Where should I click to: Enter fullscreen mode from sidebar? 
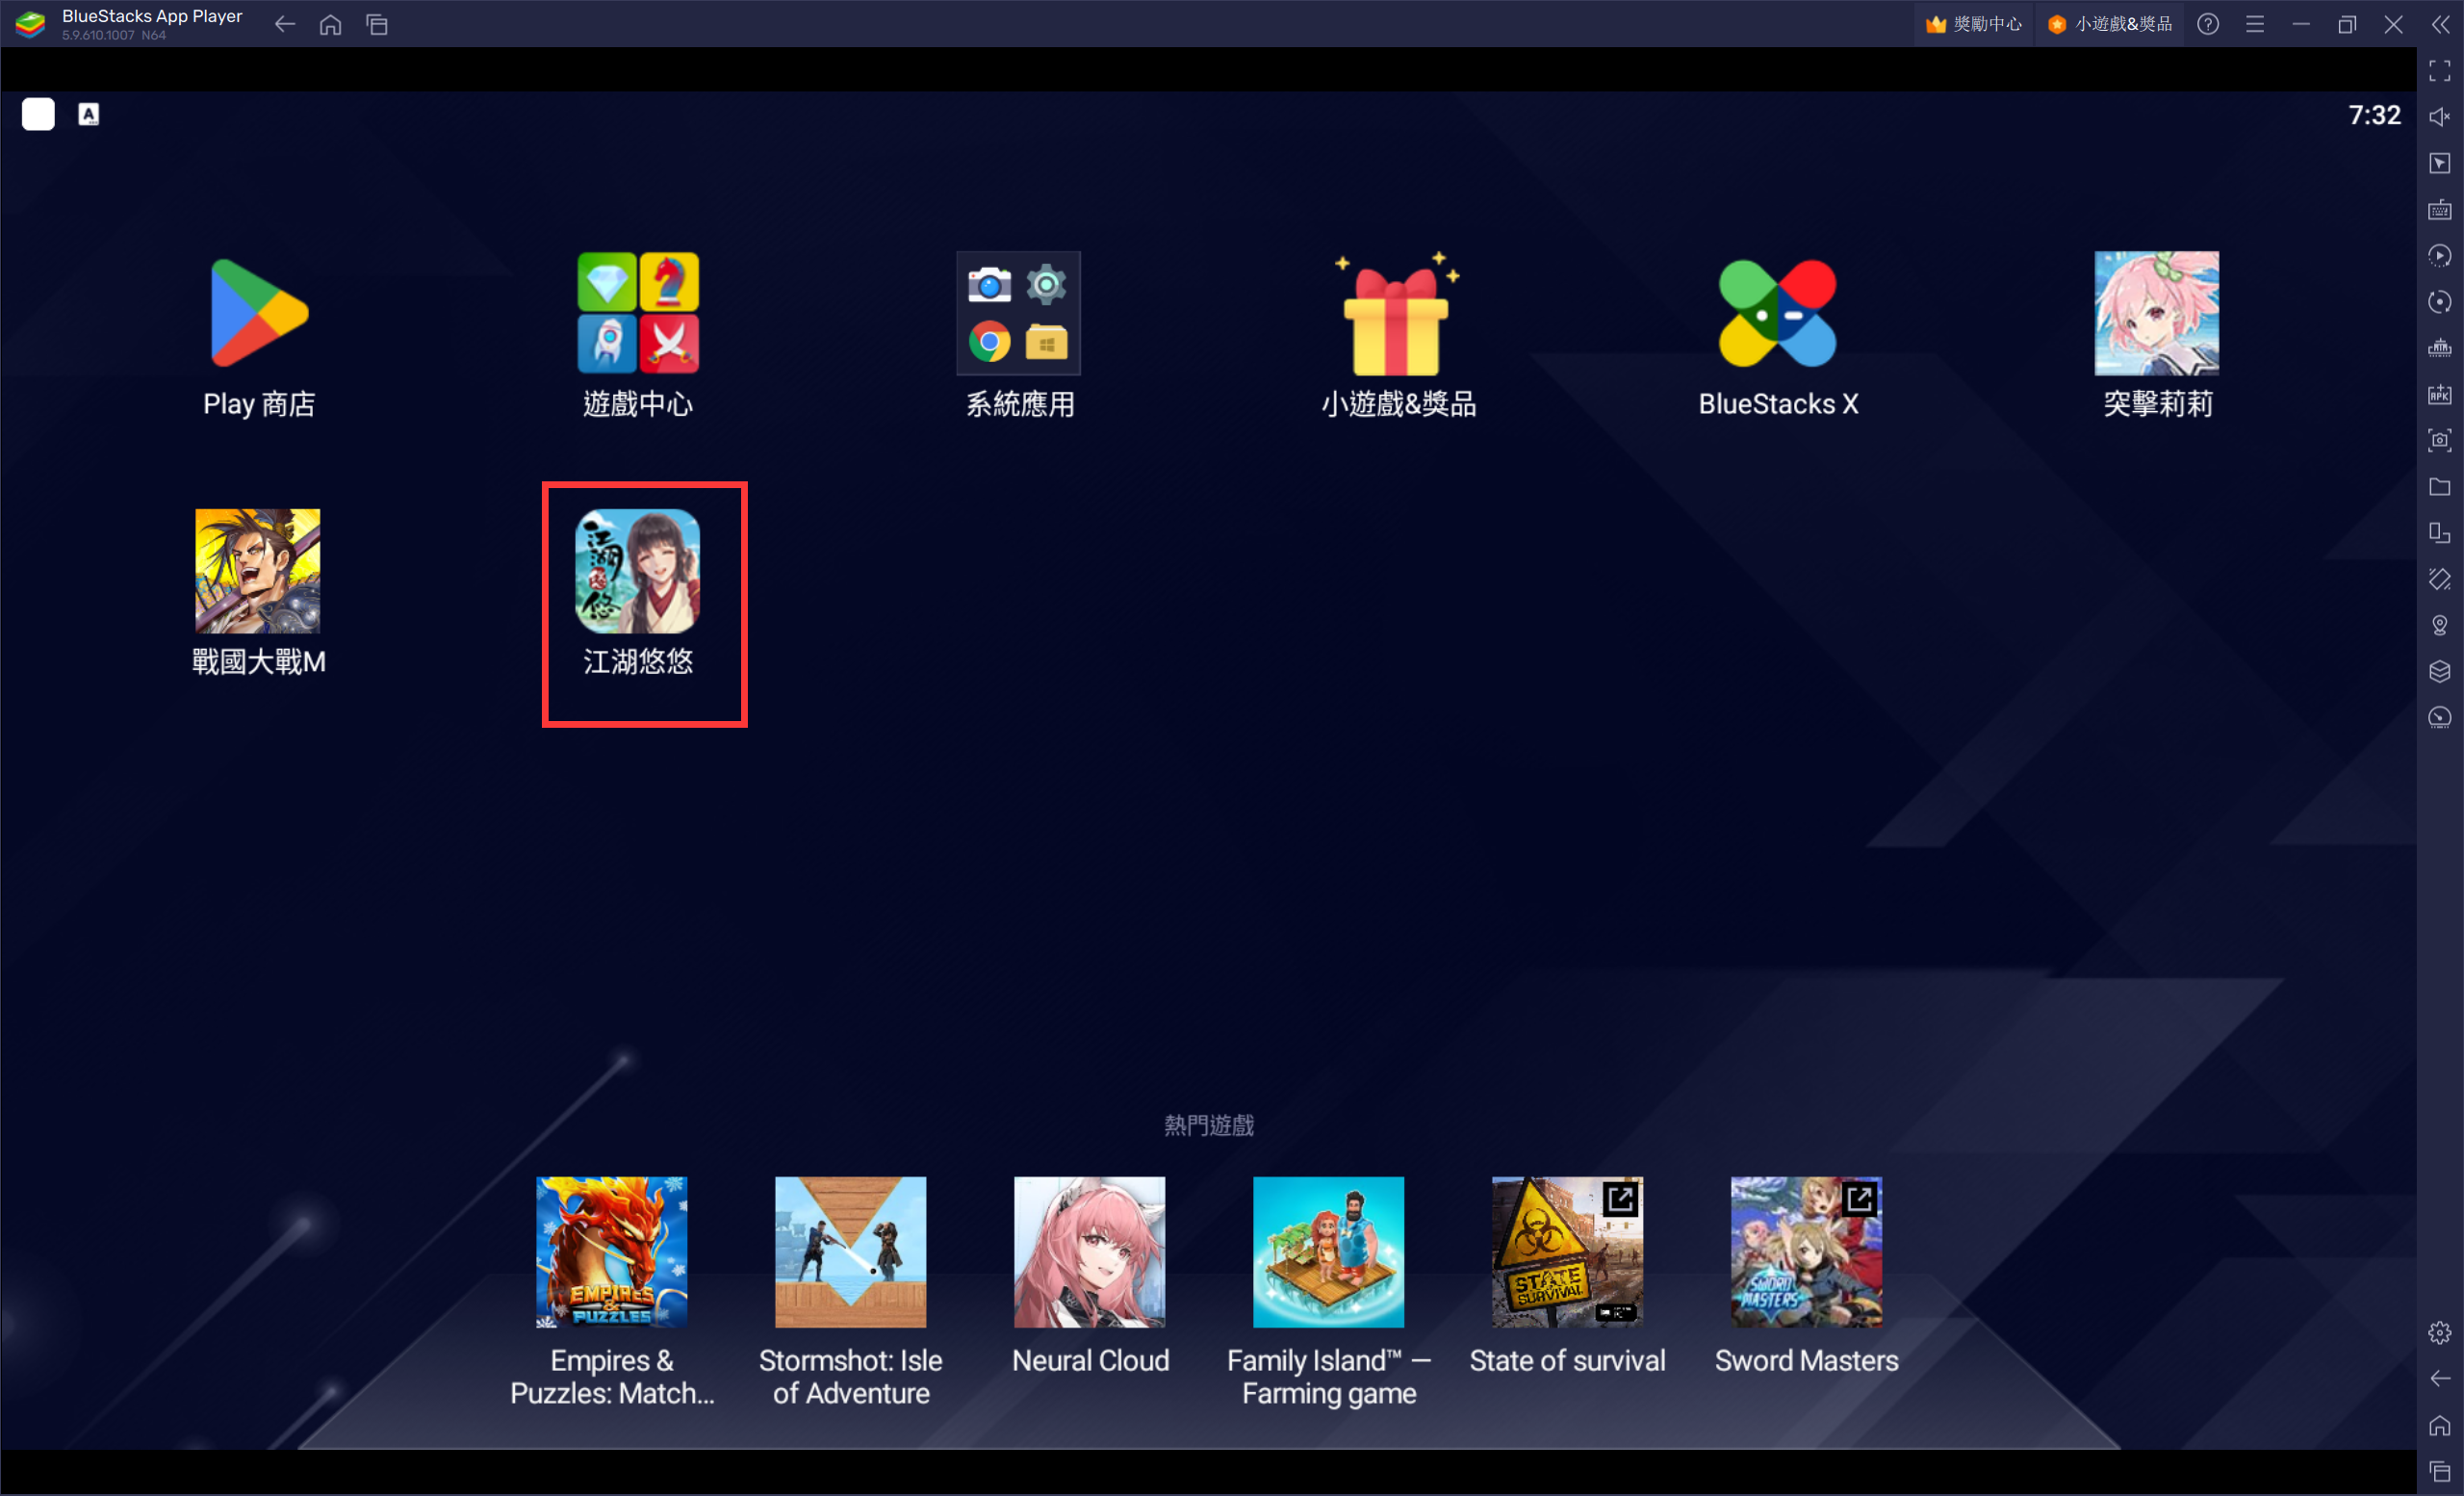[2440, 71]
